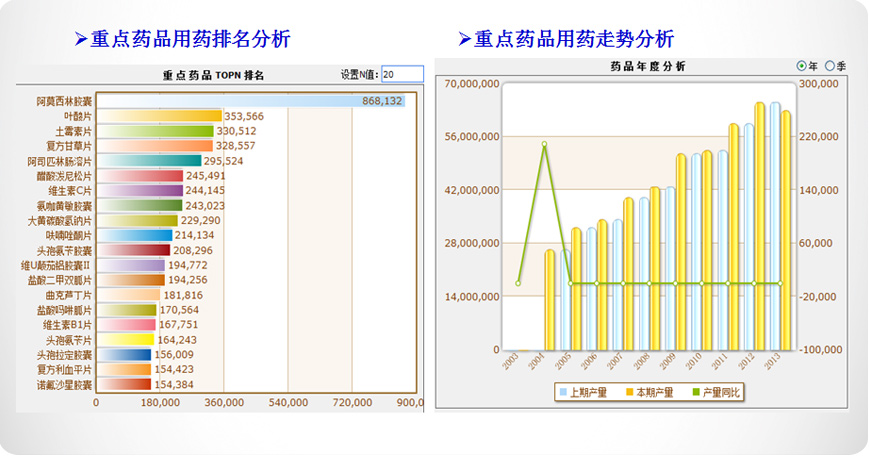Click the 2003 point on green line
869x456 pixels.
click(518, 283)
